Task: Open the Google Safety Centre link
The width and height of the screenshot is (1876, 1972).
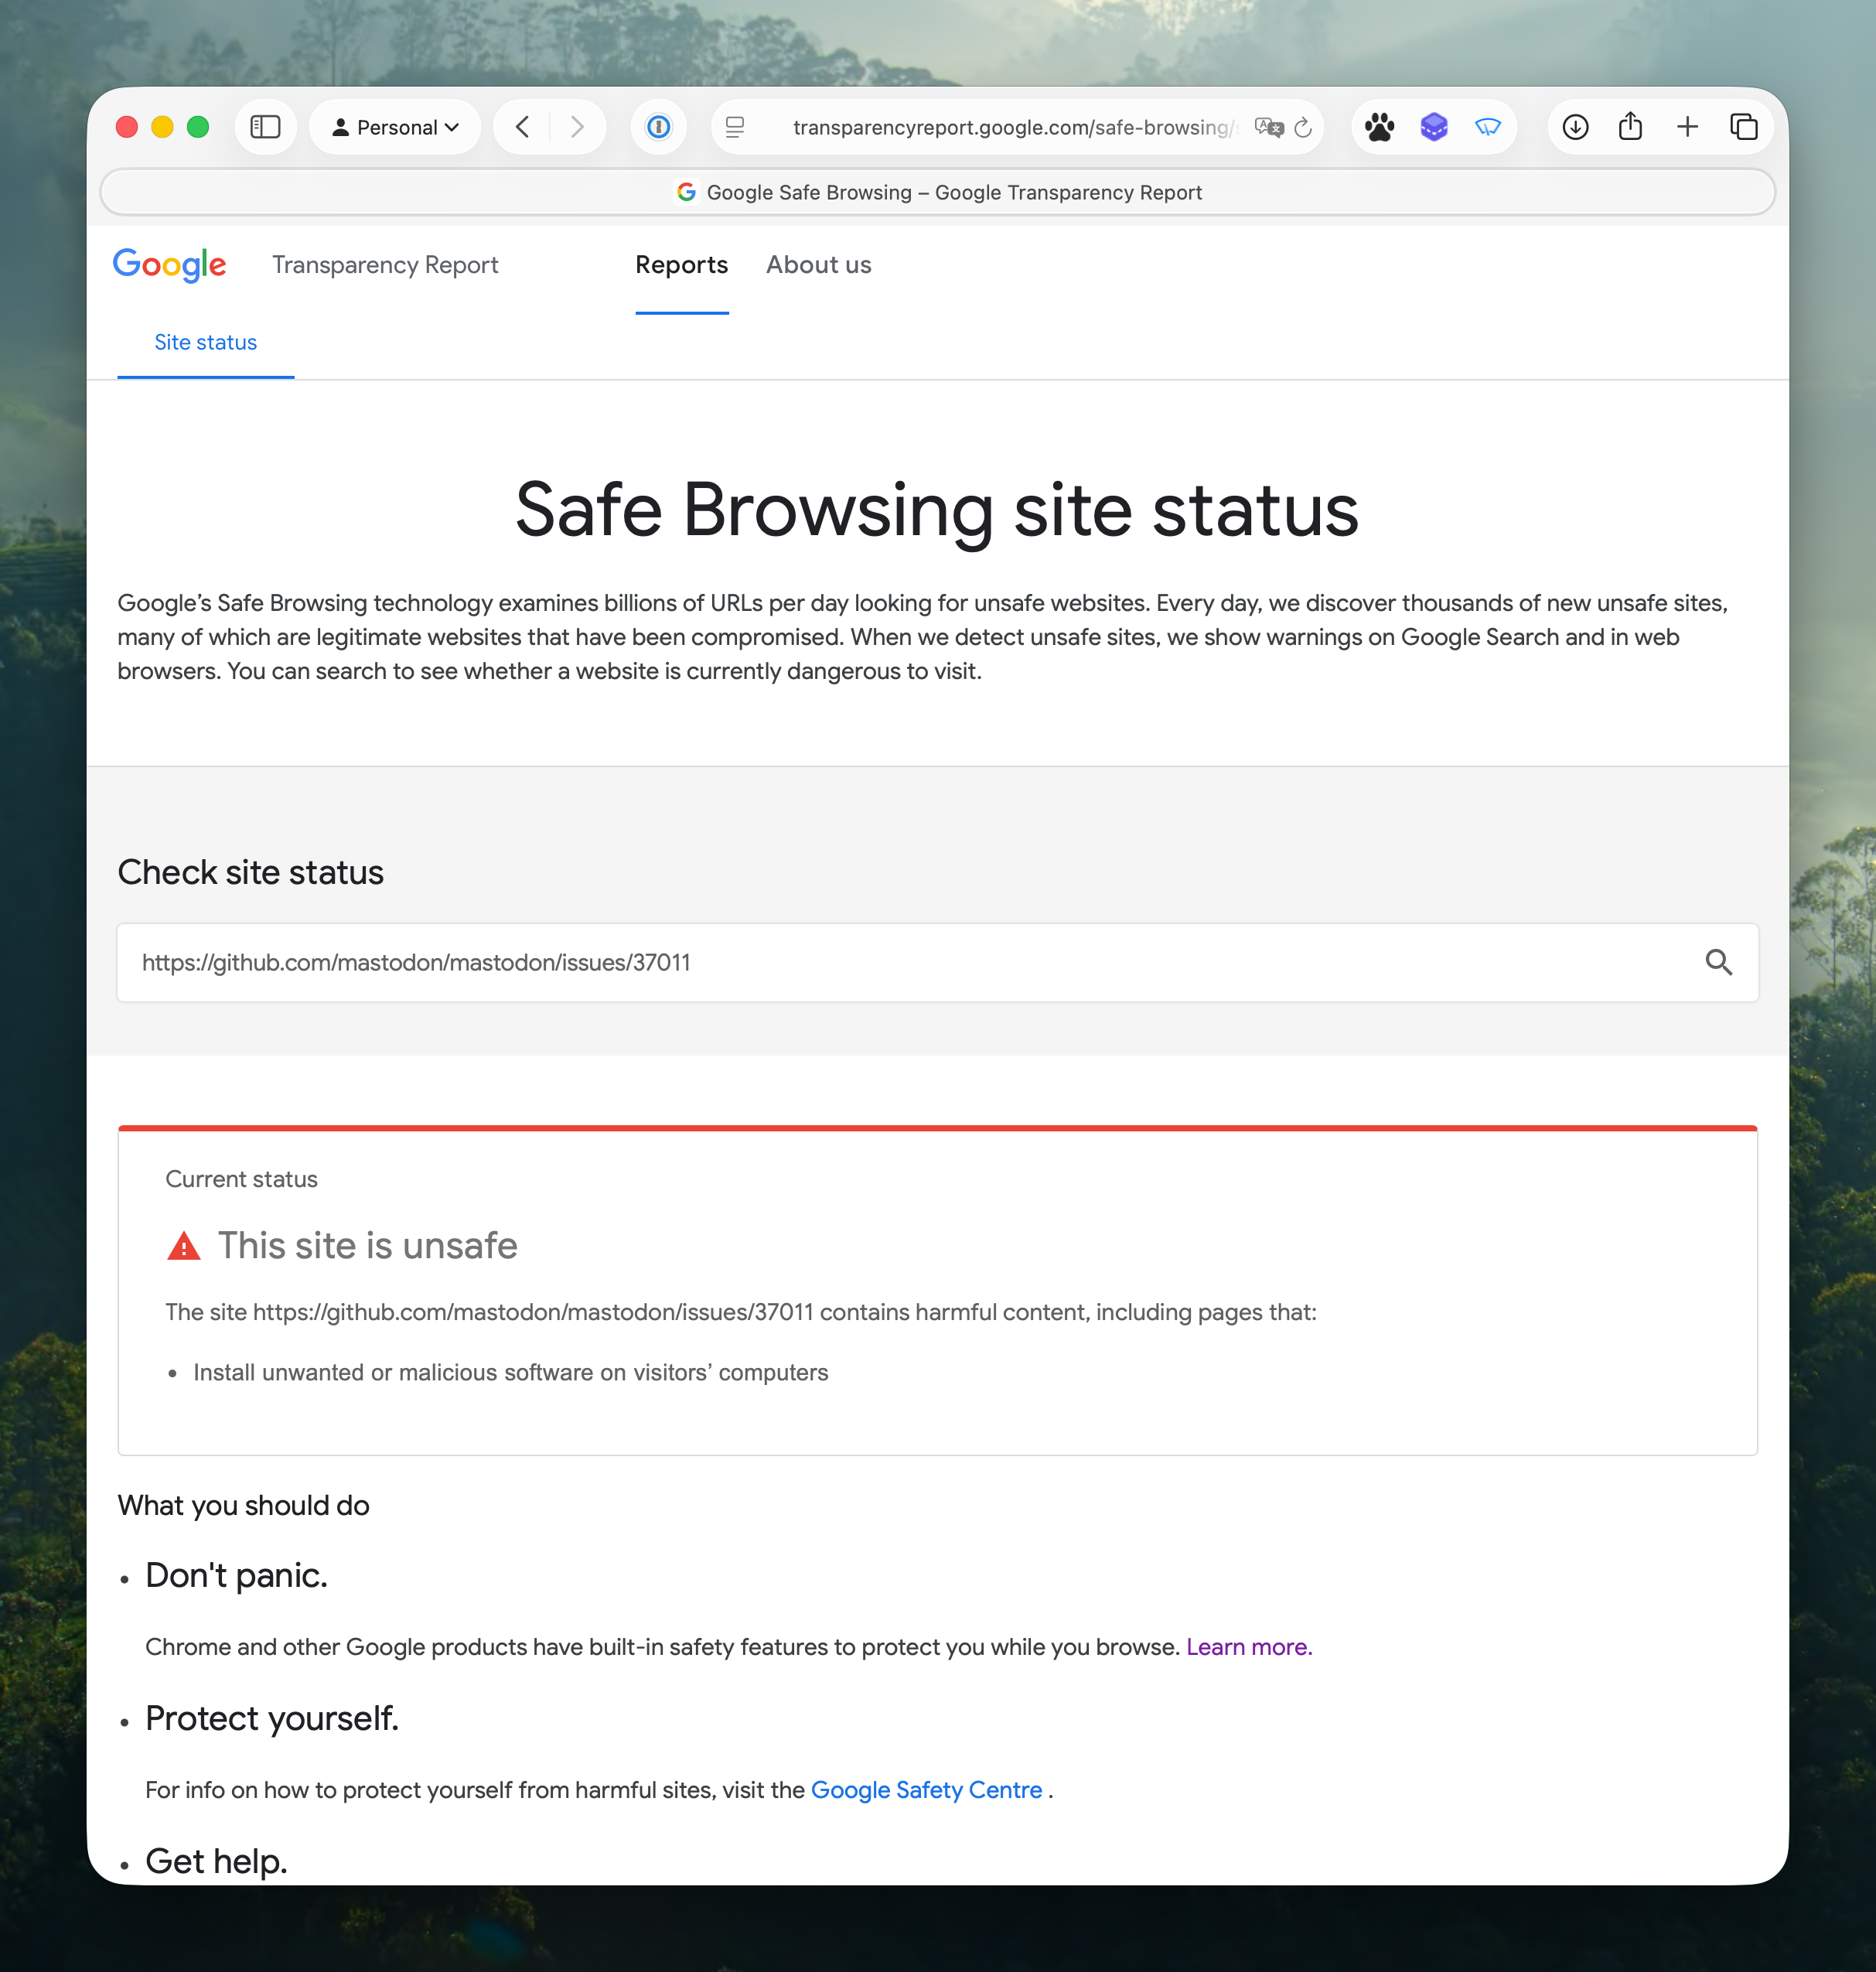Action: click(x=926, y=1790)
